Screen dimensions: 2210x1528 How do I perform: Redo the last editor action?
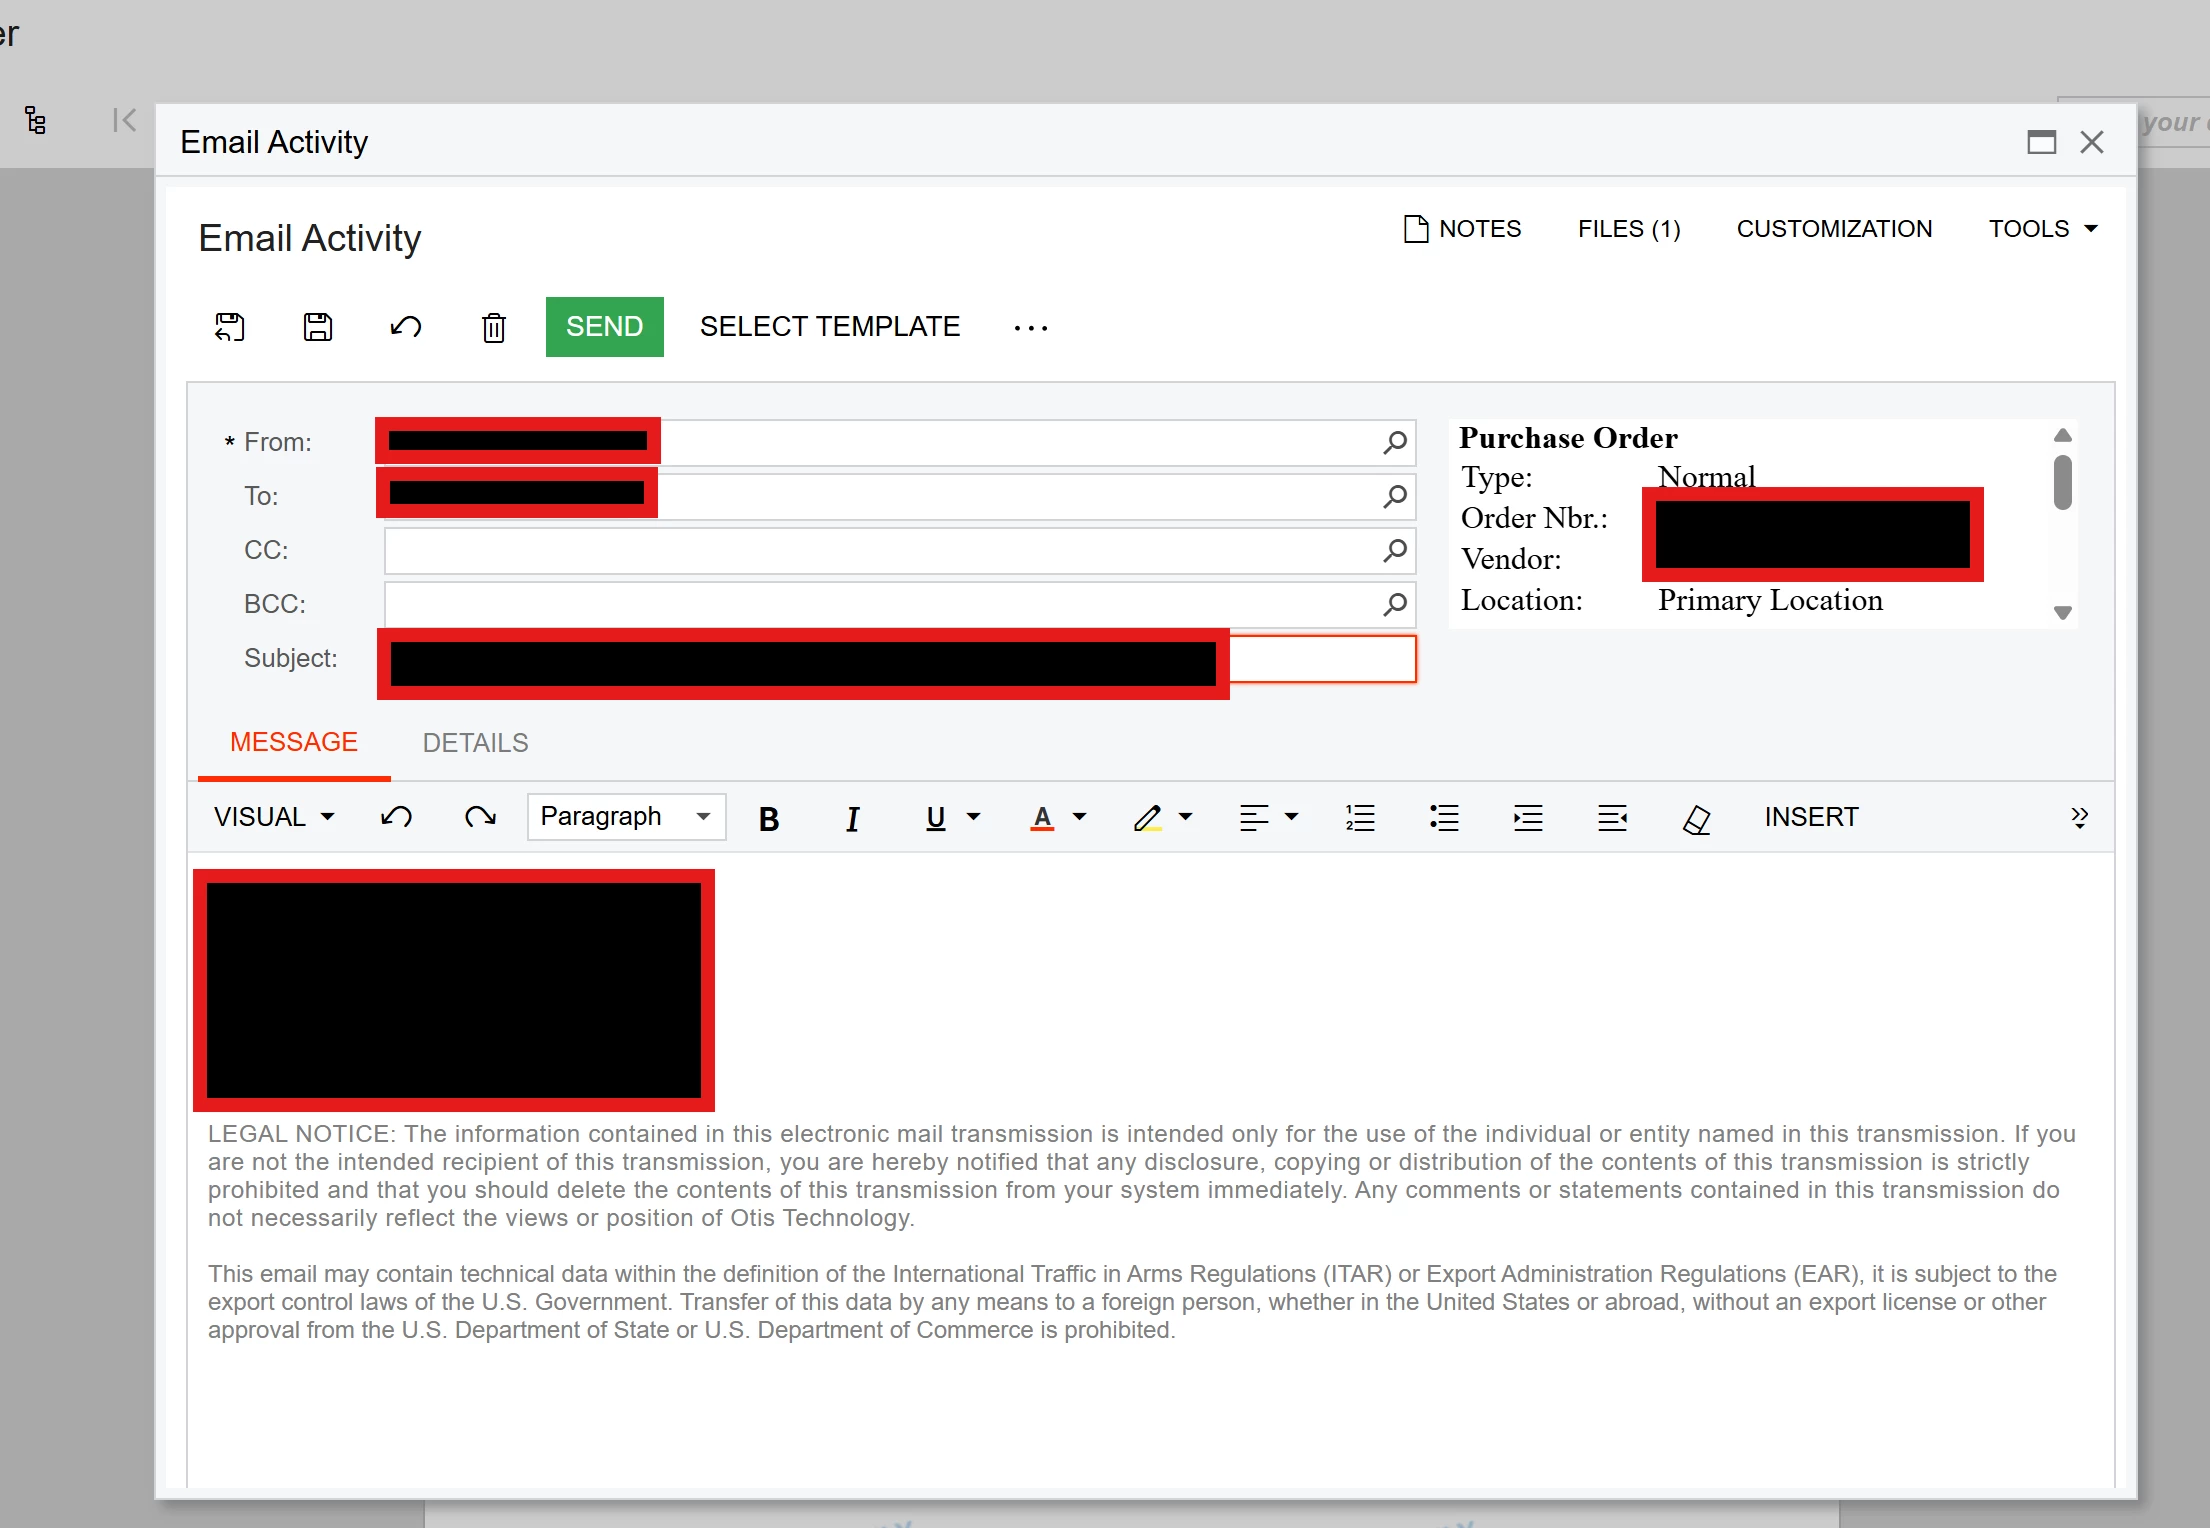(480, 818)
